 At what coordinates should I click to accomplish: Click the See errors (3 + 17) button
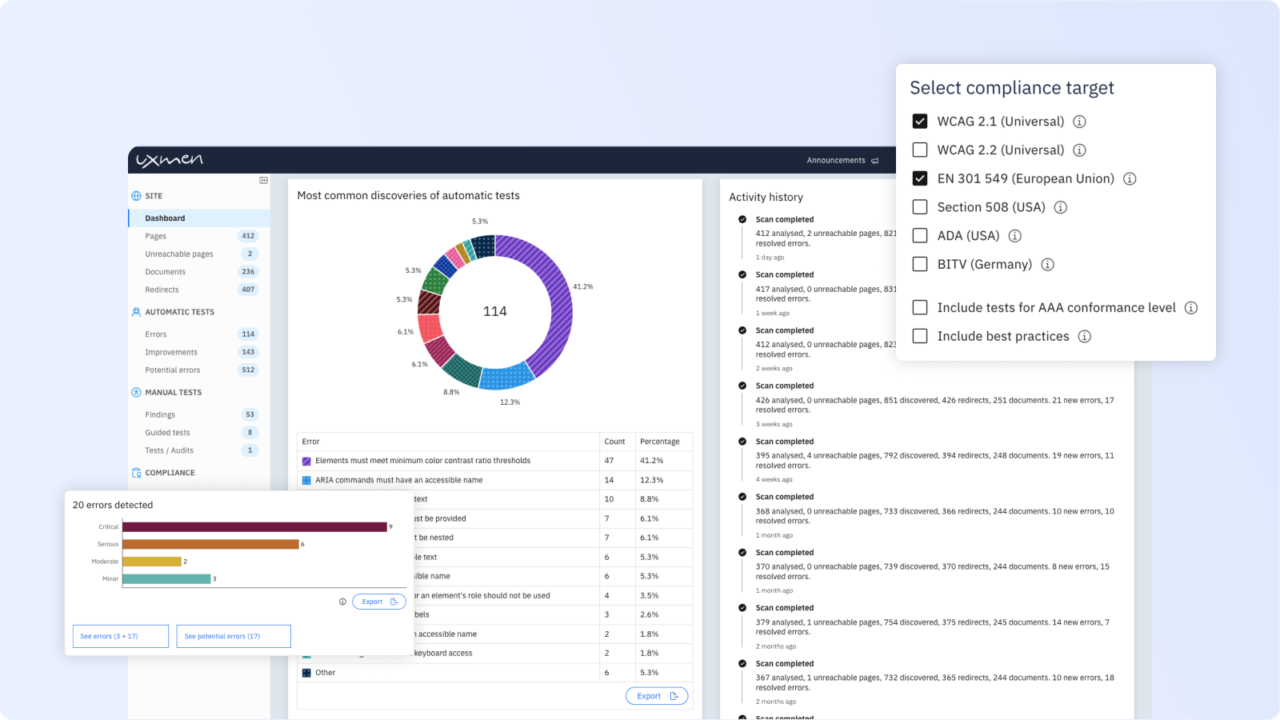pyautogui.click(x=120, y=636)
